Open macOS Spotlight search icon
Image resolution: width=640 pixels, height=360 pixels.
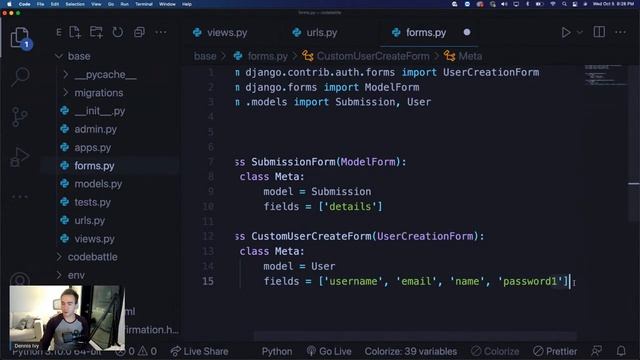pos(564,4)
